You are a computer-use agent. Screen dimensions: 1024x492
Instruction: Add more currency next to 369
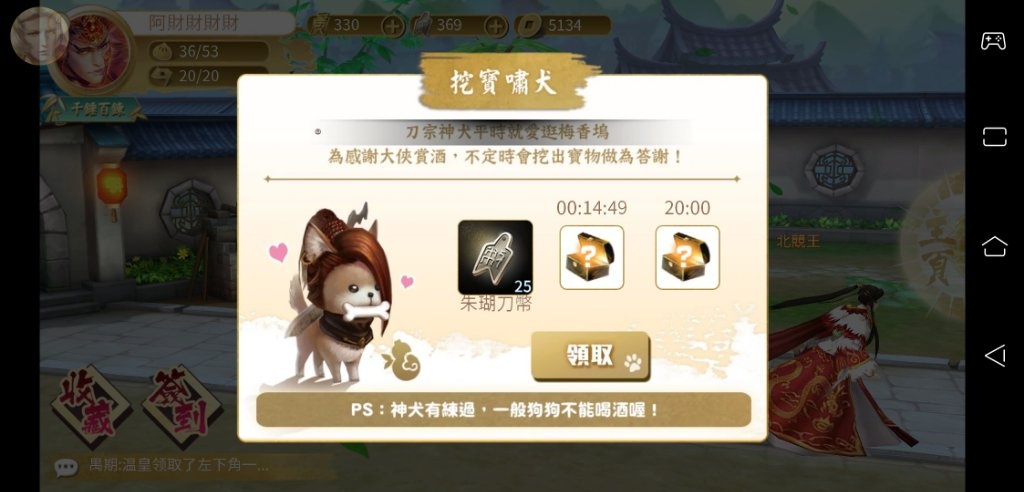pyautogui.click(x=496, y=26)
